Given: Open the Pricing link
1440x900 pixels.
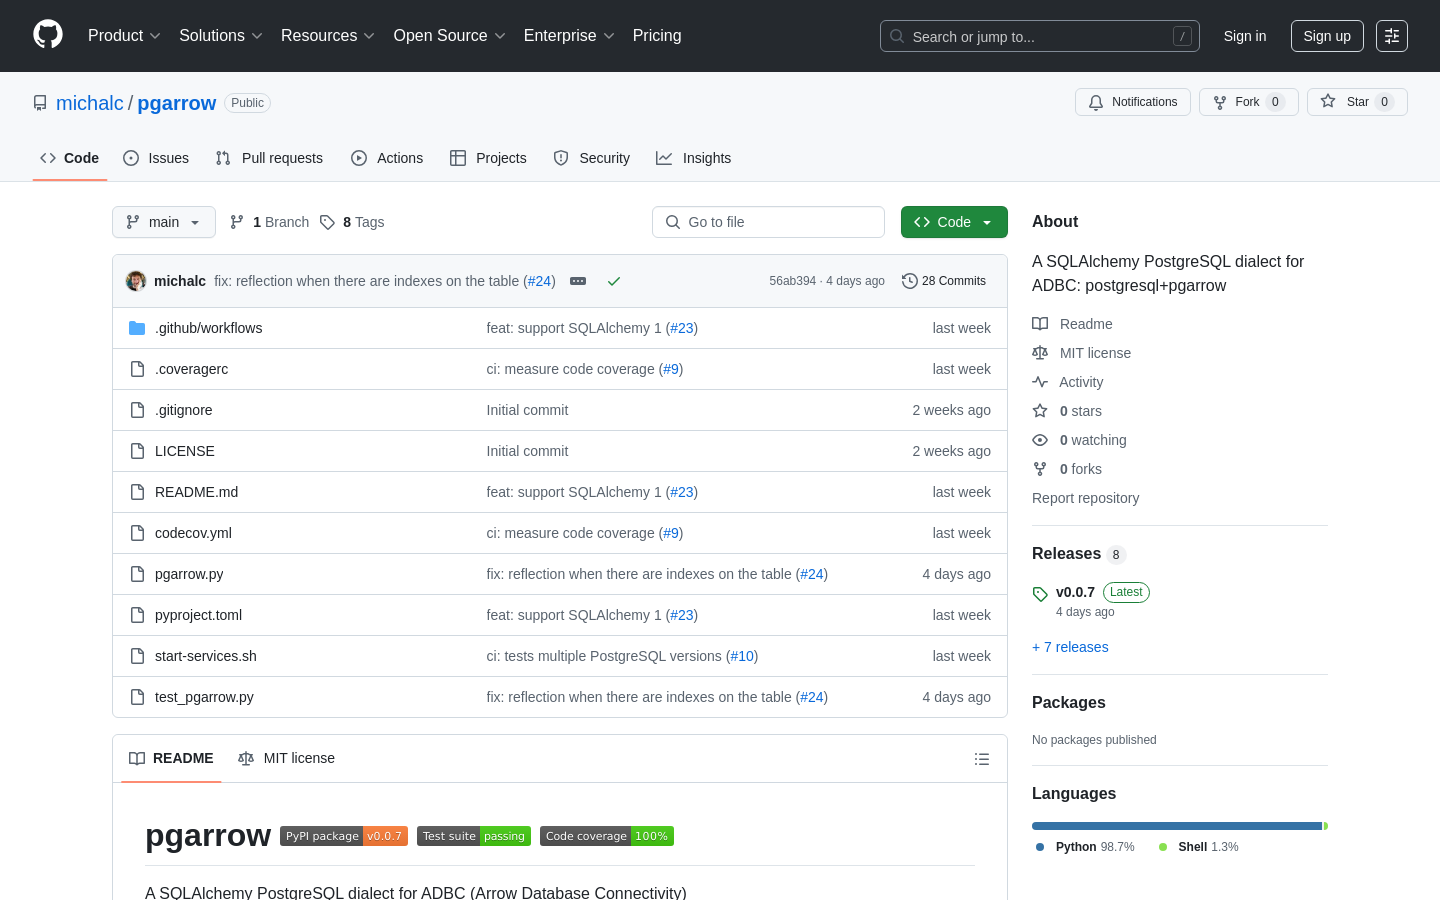Looking at the screenshot, I should (657, 36).
